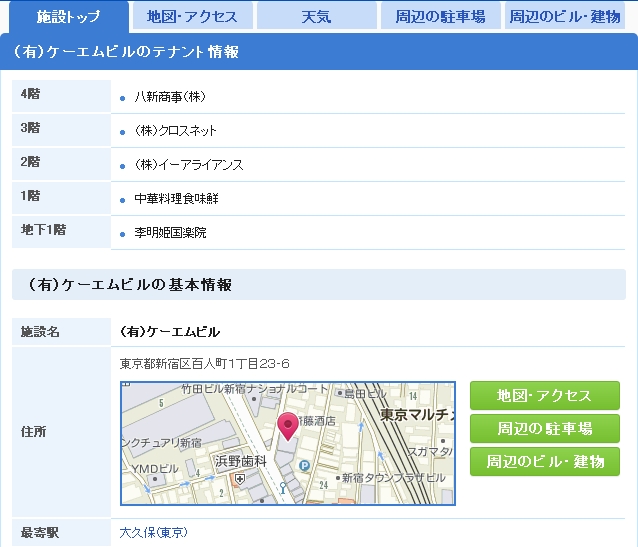Select tenant (株)クロスネット on 3階
This screenshot has width=638, height=547.
click(176, 131)
